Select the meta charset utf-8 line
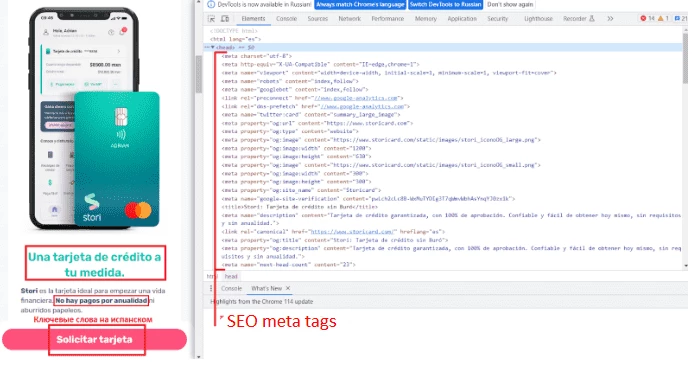The height and width of the screenshot is (373, 697). (256, 56)
